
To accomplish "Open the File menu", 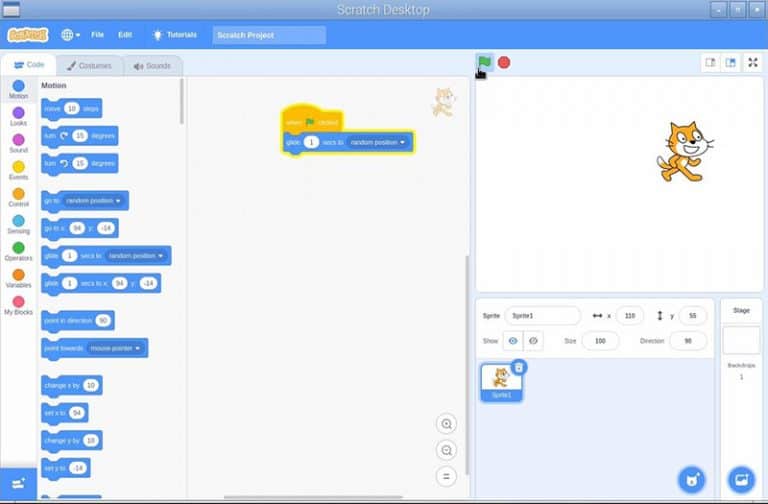I will [x=97, y=35].
